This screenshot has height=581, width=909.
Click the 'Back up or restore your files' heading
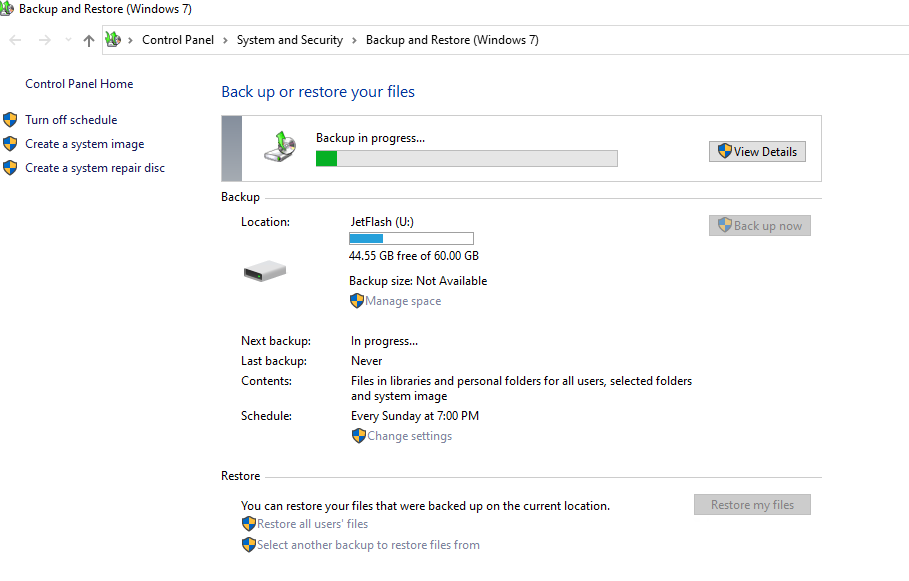318,92
